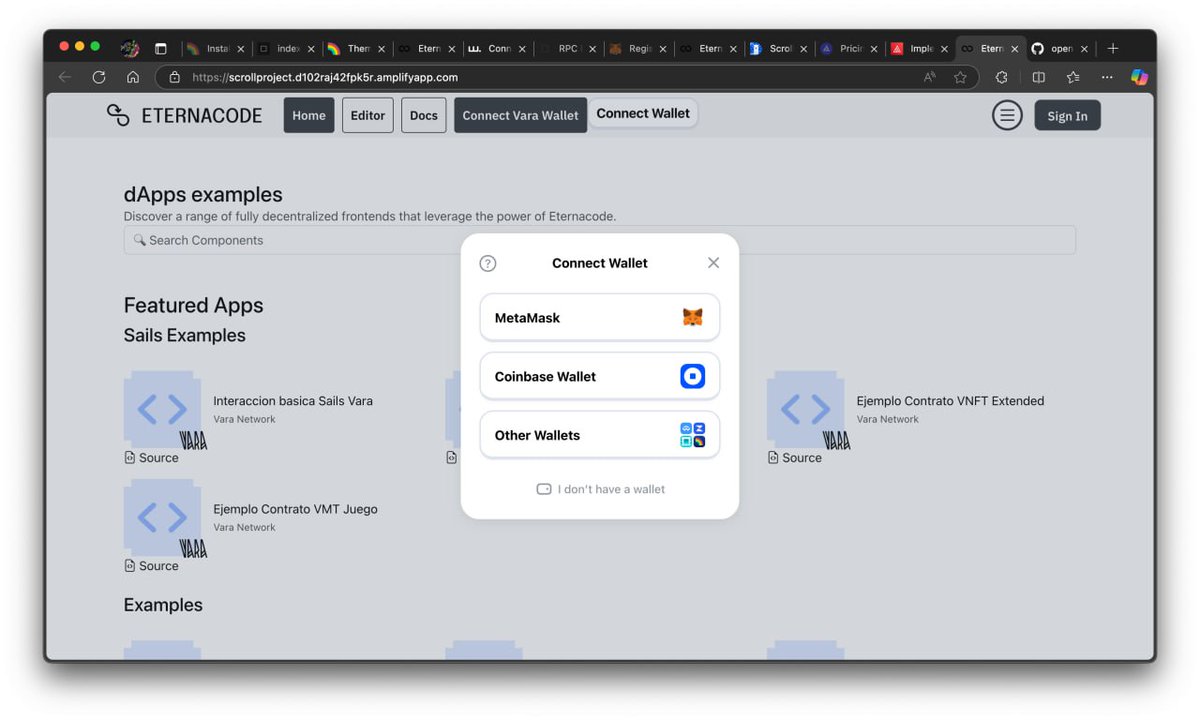1200x720 pixels.
Task: Click the dApps examples heading
Action: point(203,195)
